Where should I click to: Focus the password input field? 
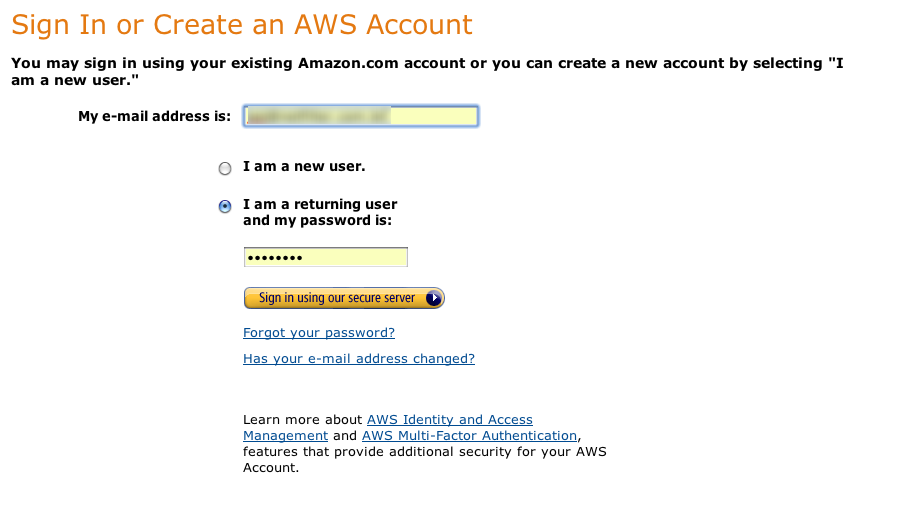pyautogui.click(x=325, y=258)
